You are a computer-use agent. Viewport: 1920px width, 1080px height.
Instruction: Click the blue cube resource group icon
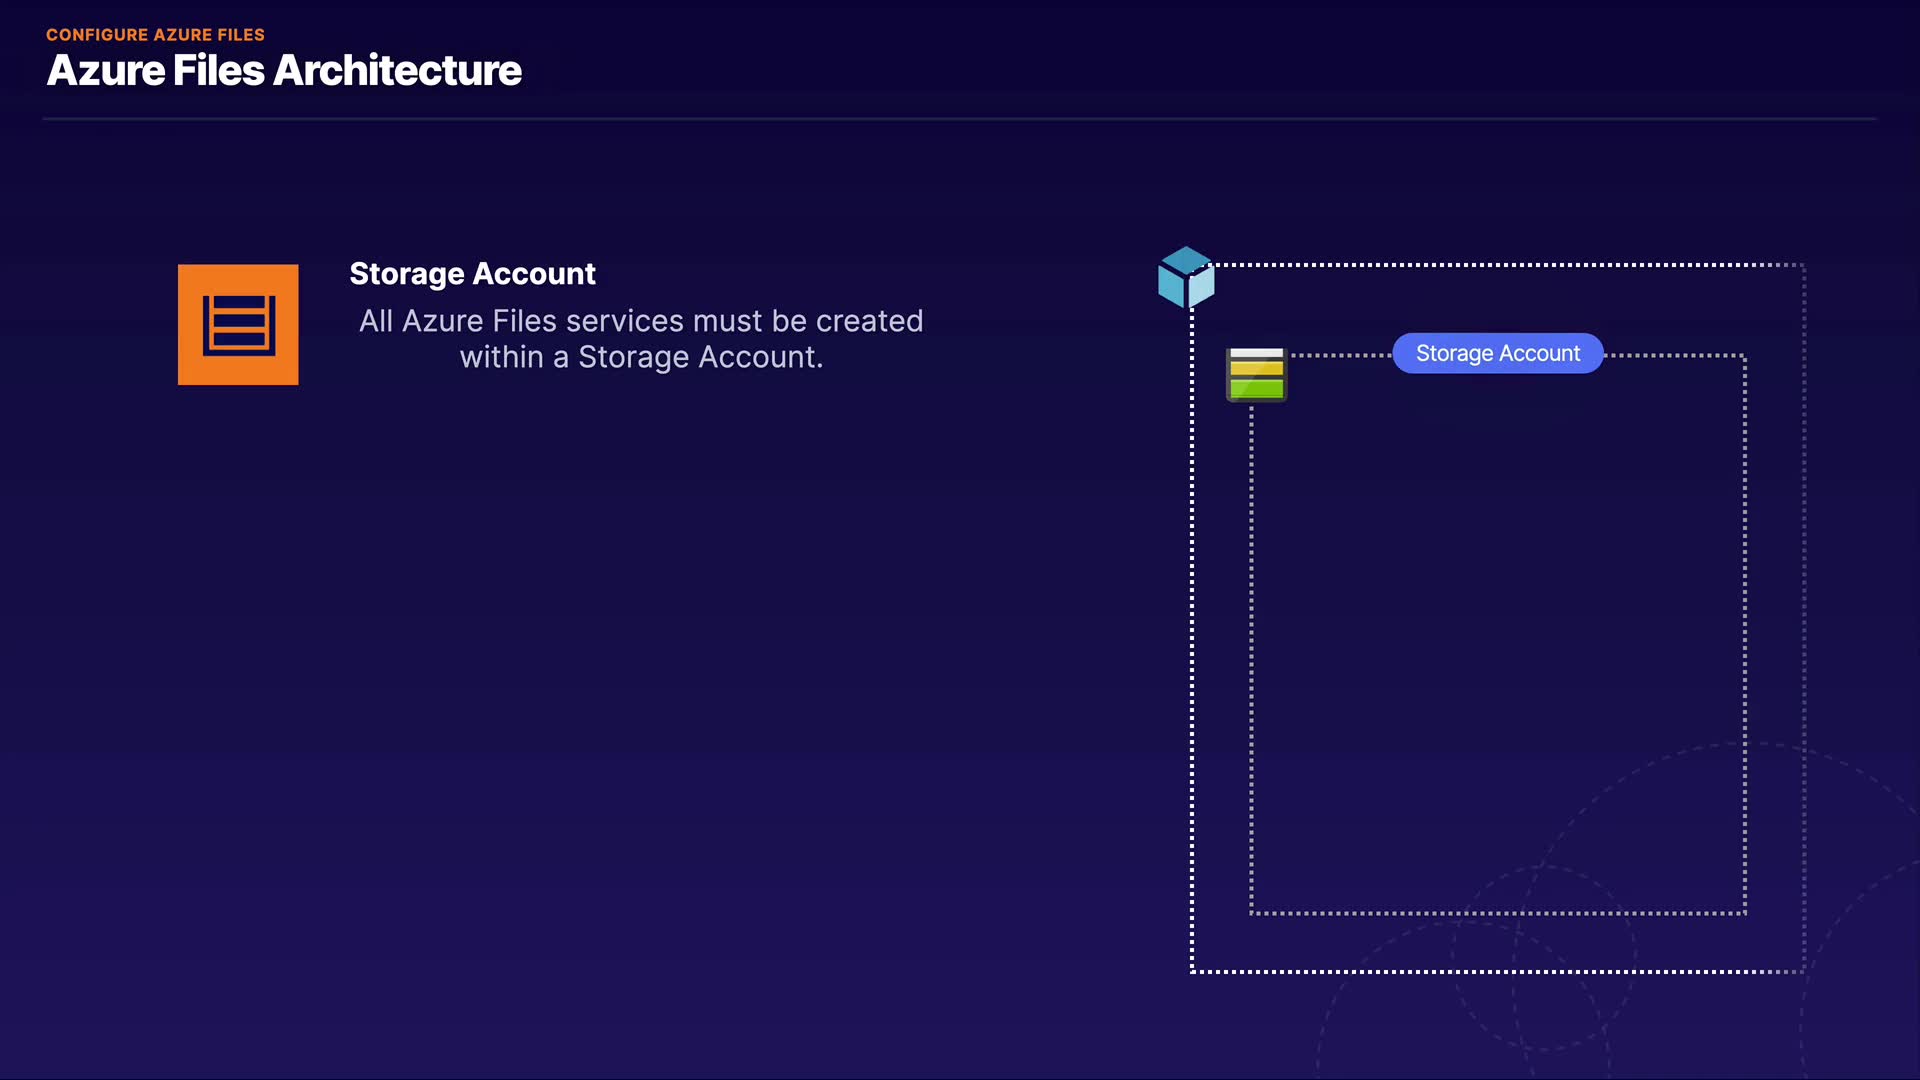[x=1186, y=277]
